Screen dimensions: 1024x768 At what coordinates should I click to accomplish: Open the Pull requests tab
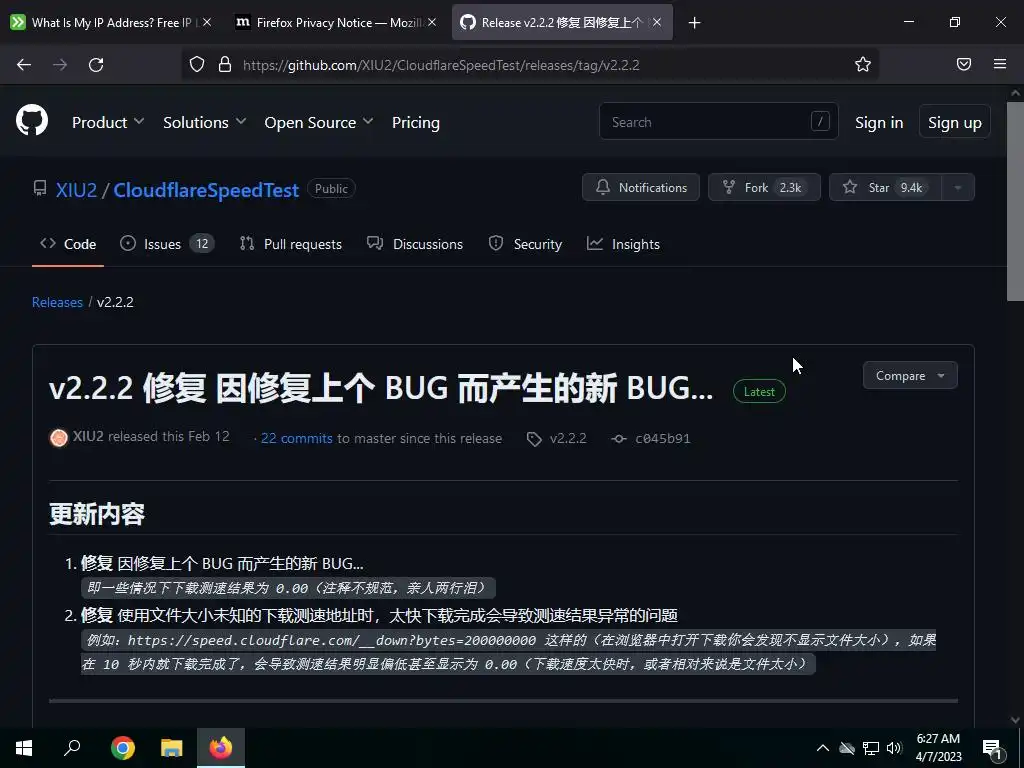291,244
